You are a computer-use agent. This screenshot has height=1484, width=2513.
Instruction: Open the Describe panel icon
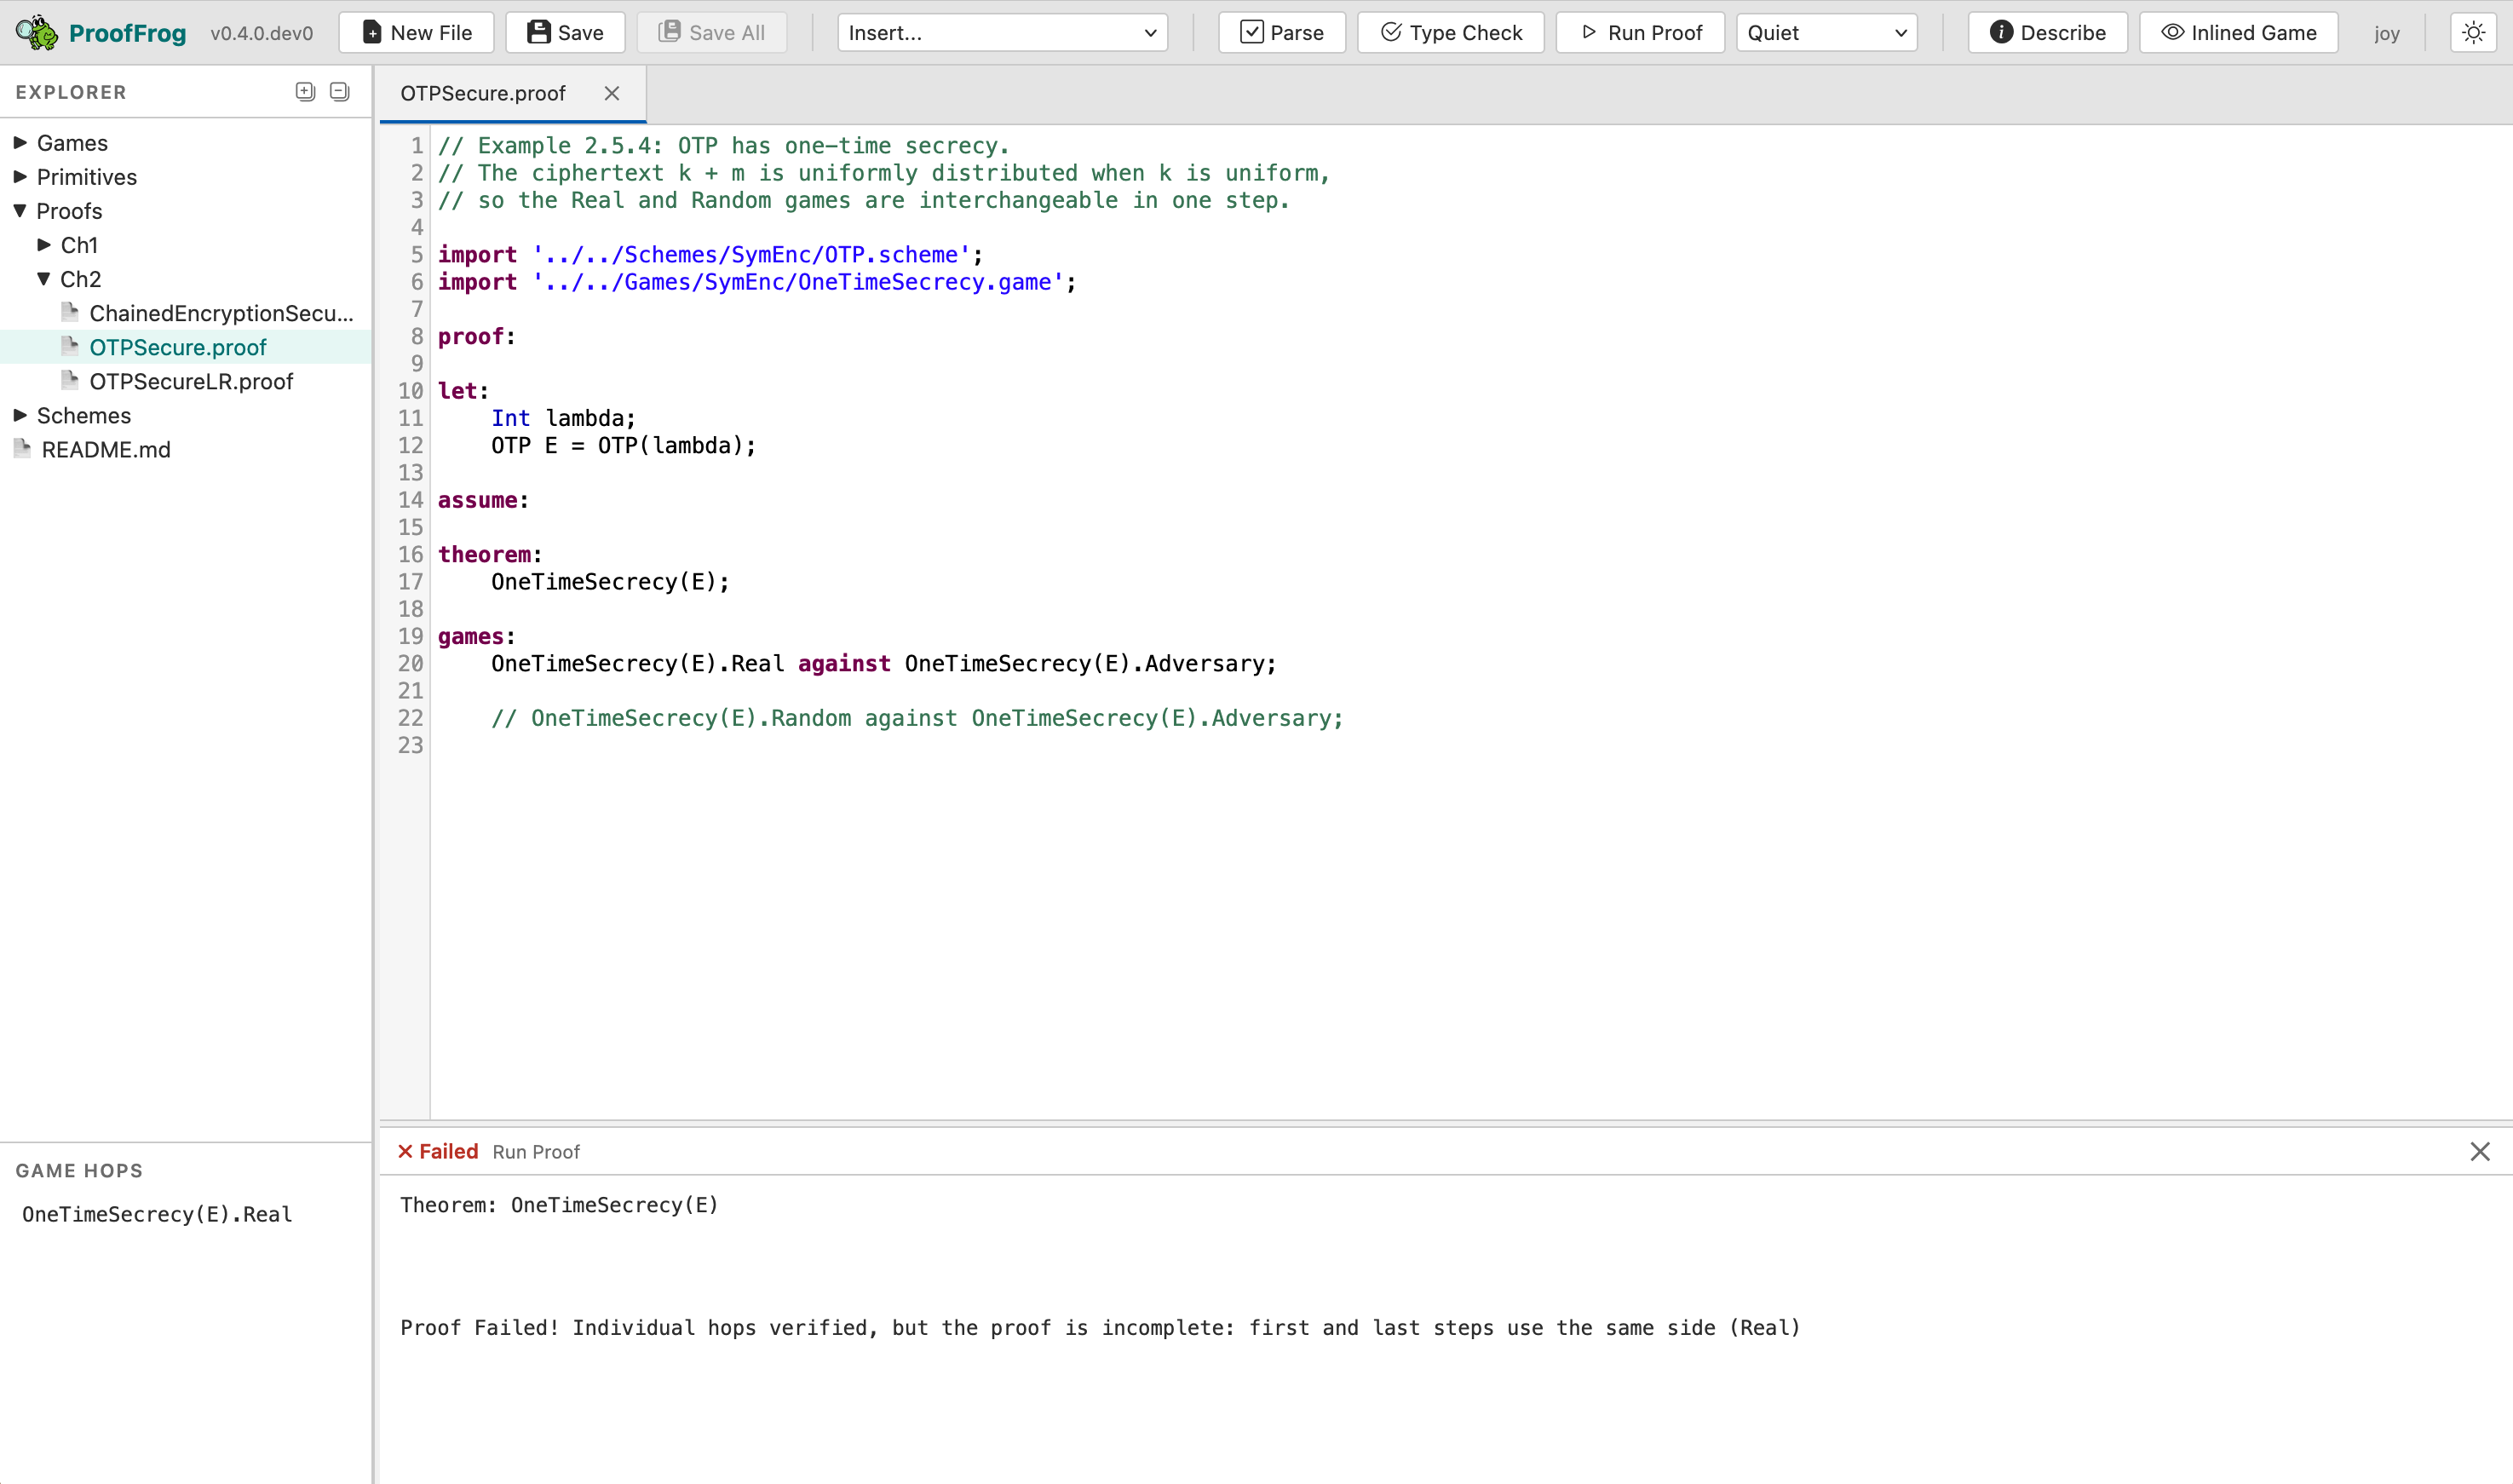2001,32
